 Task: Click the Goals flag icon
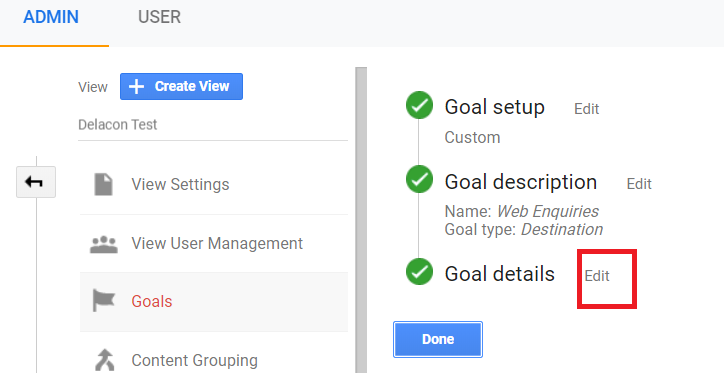tap(103, 301)
